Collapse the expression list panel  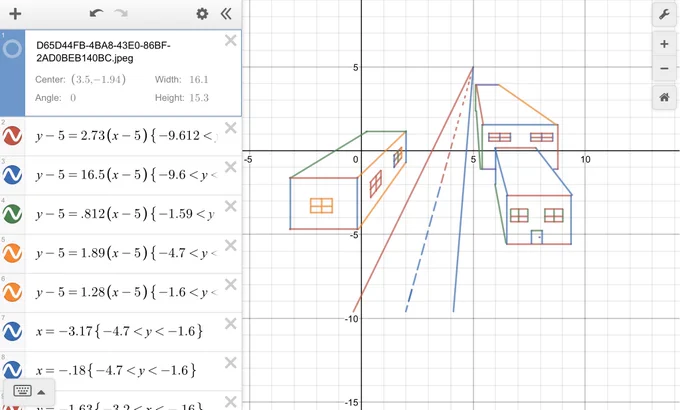[x=226, y=14]
